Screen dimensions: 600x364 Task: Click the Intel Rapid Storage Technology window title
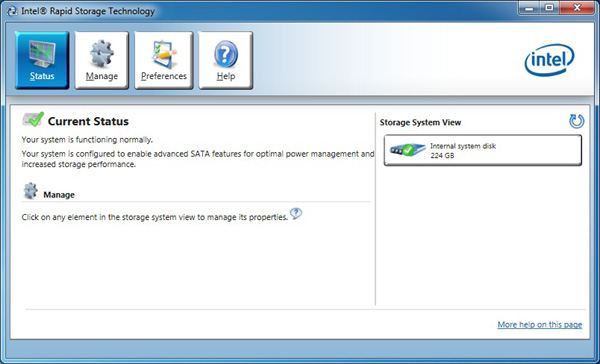click(88, 11)
